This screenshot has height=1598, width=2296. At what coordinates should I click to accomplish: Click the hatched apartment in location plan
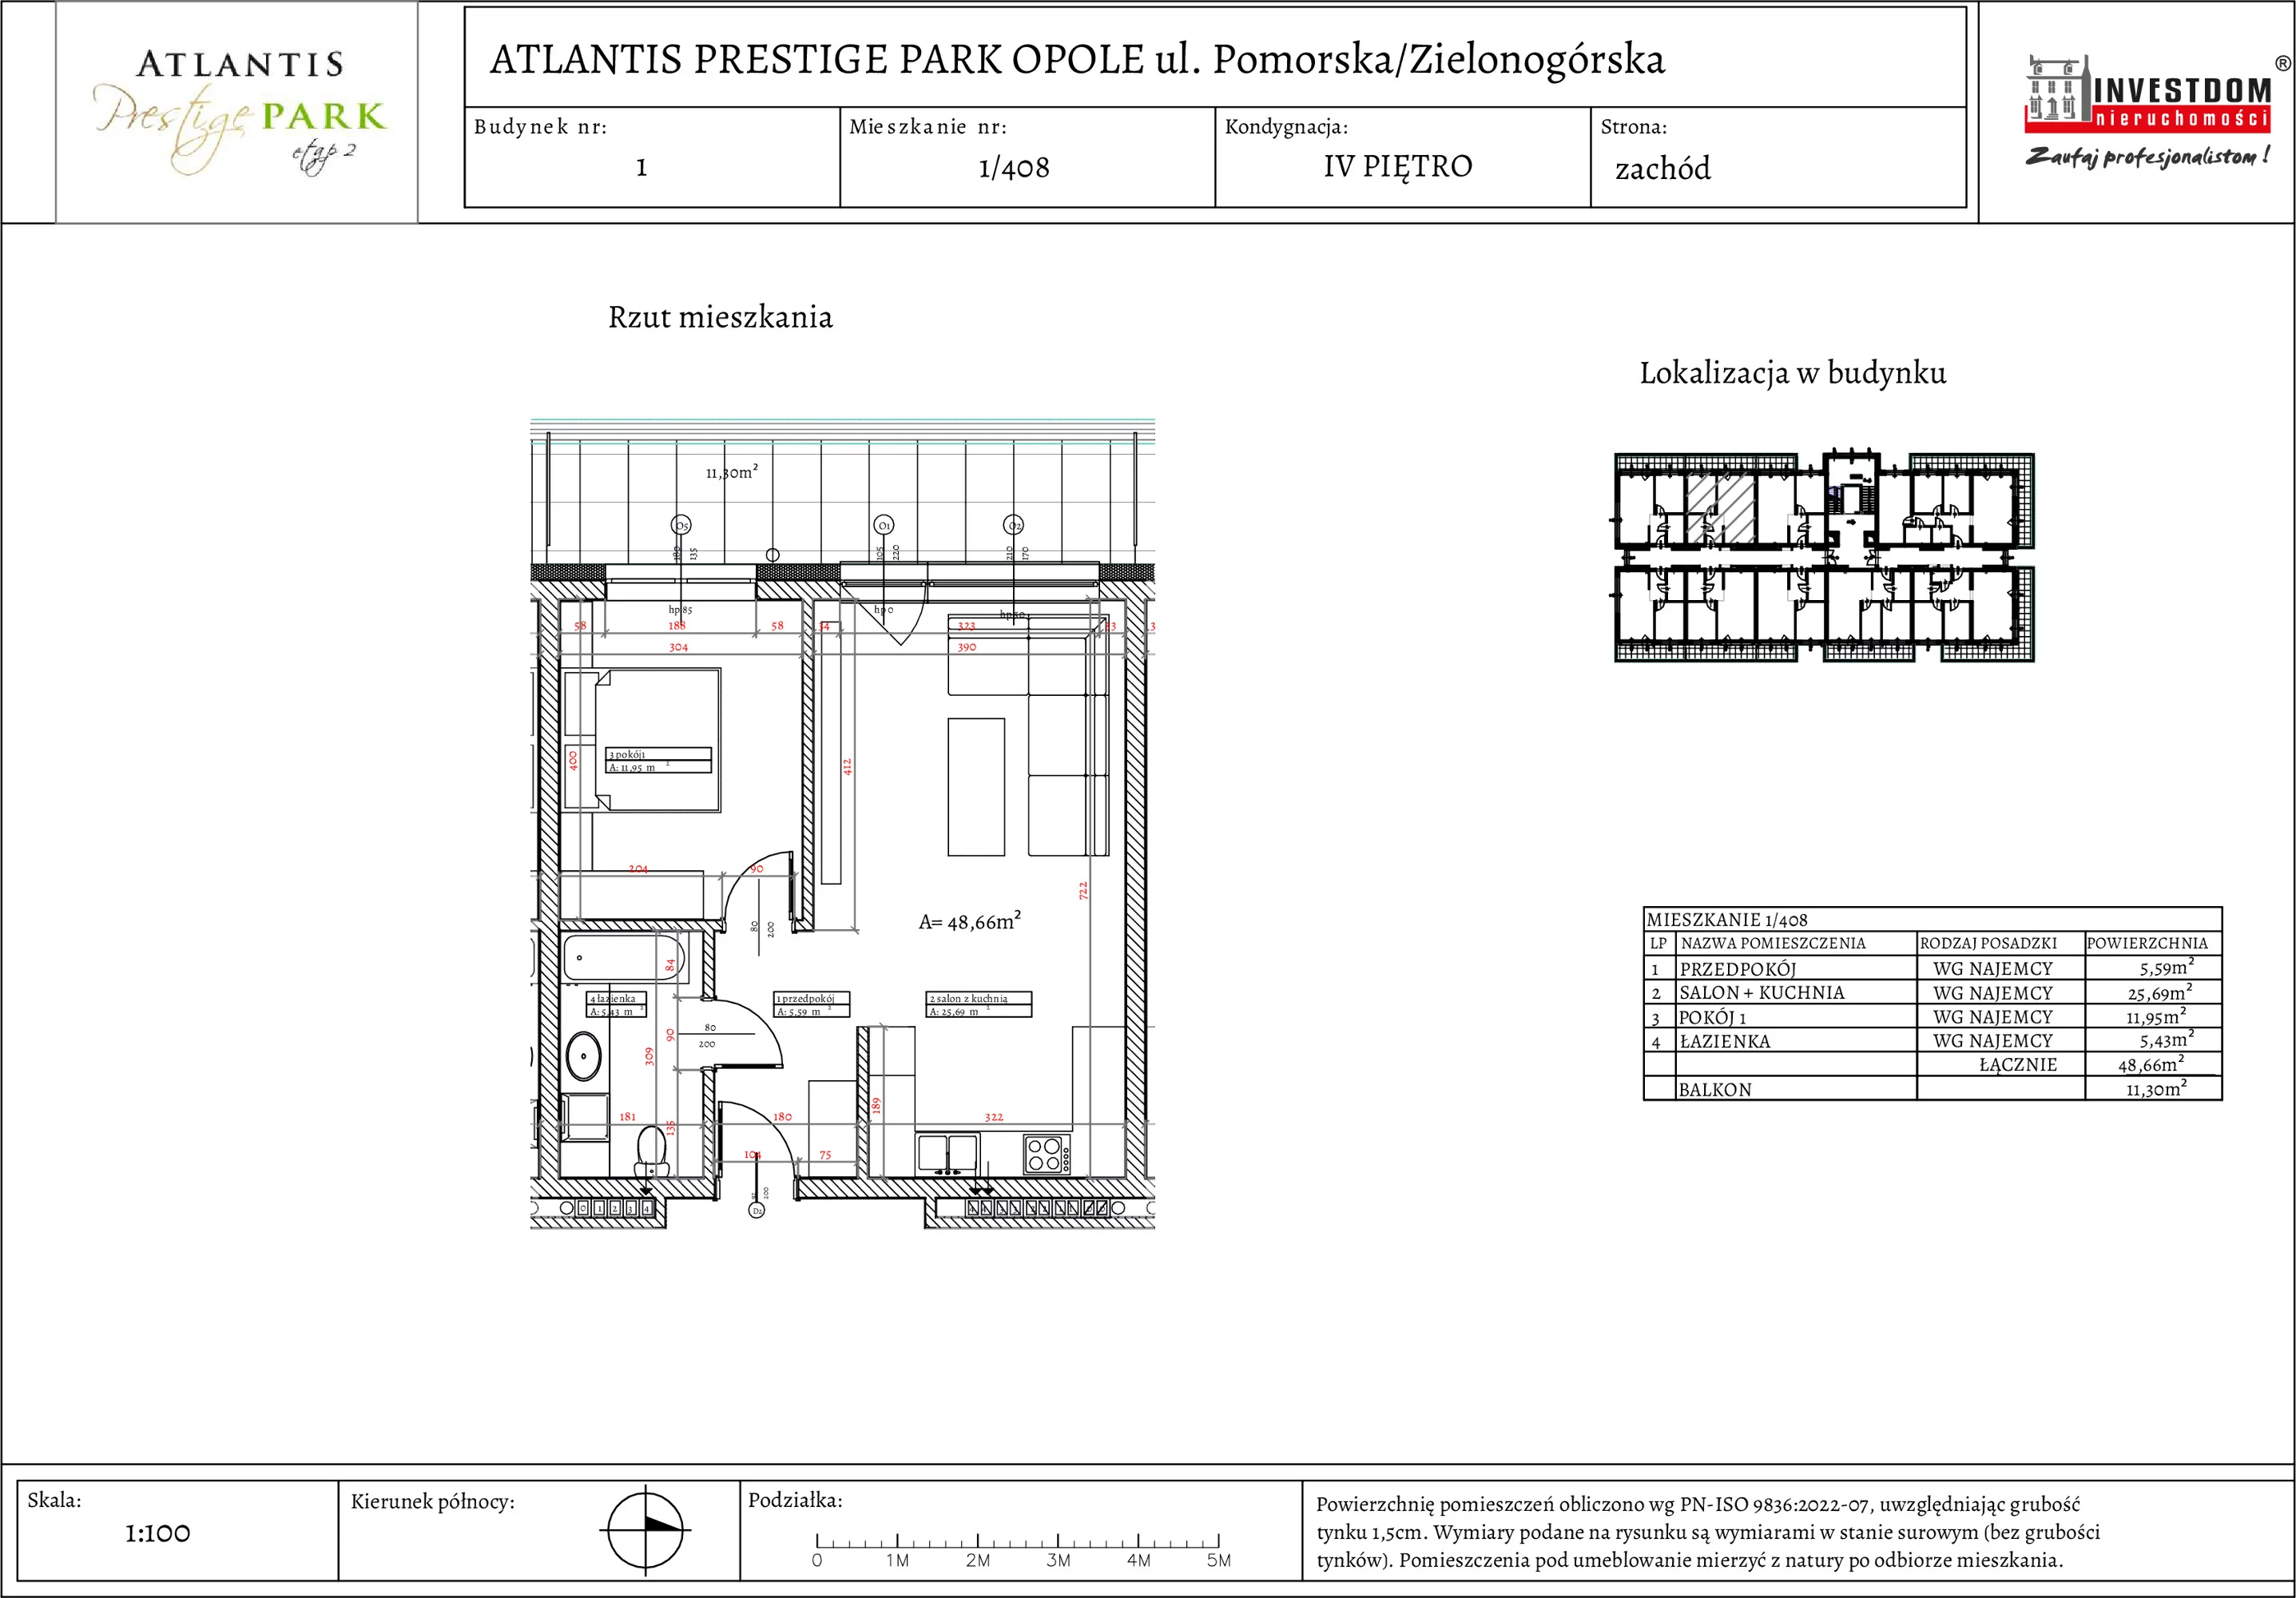[x=1721, y=508]
